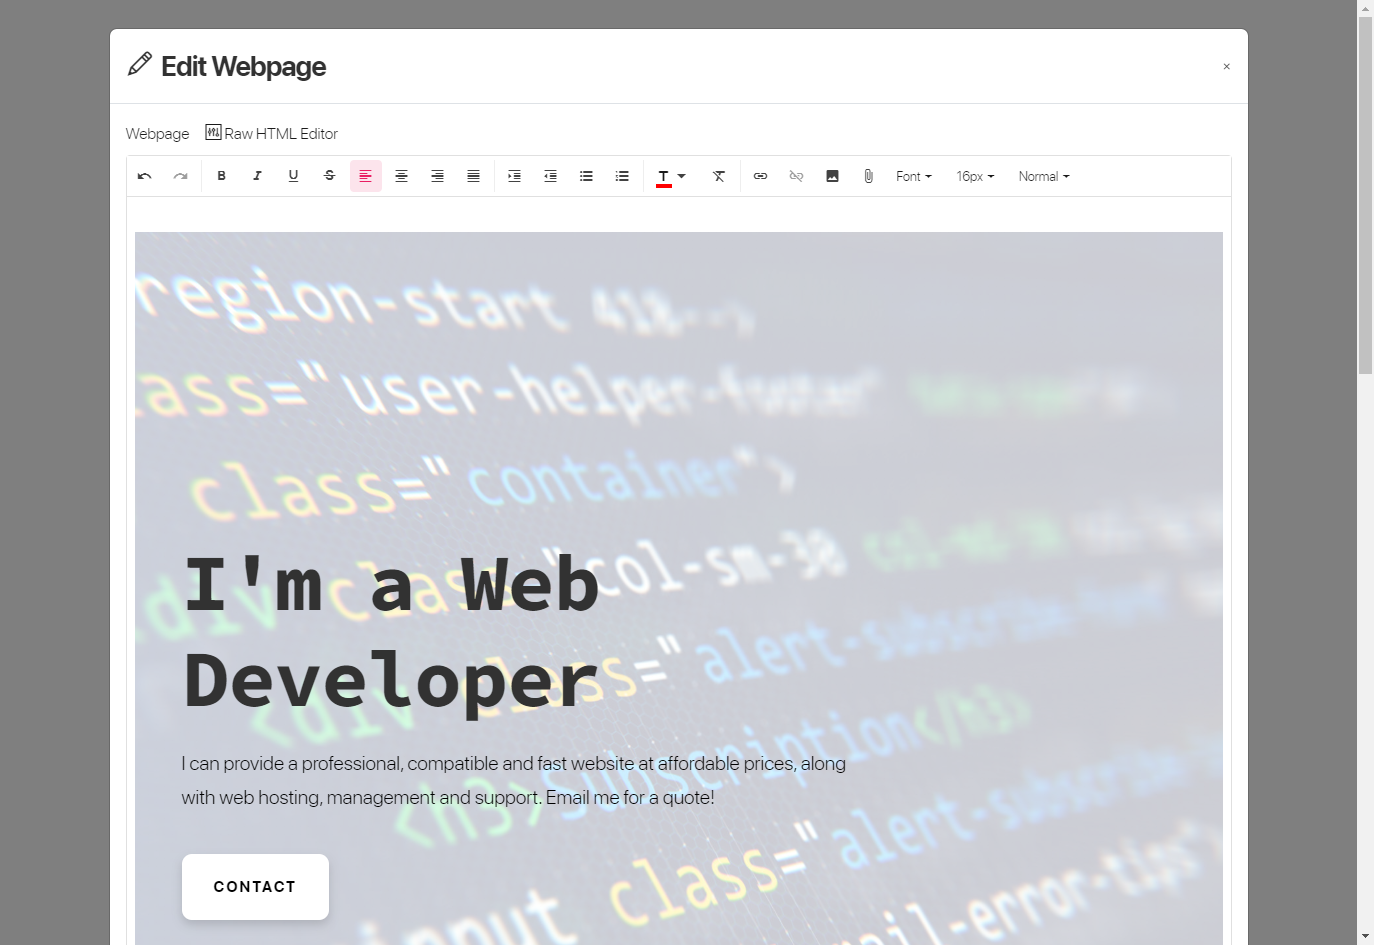Viewport: 1374px width, 945px height.
Task: Clear text formatting
Action: [x=719, y=176]
